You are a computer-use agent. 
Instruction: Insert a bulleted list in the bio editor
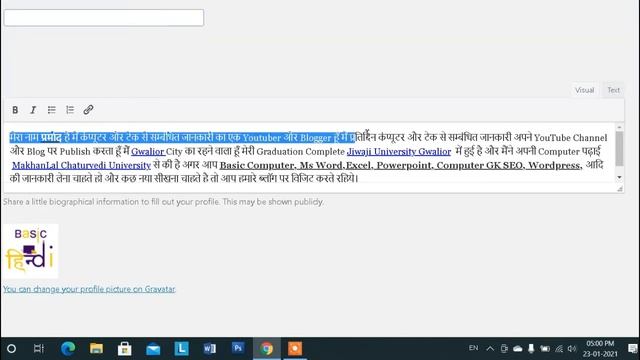[51, 110]
